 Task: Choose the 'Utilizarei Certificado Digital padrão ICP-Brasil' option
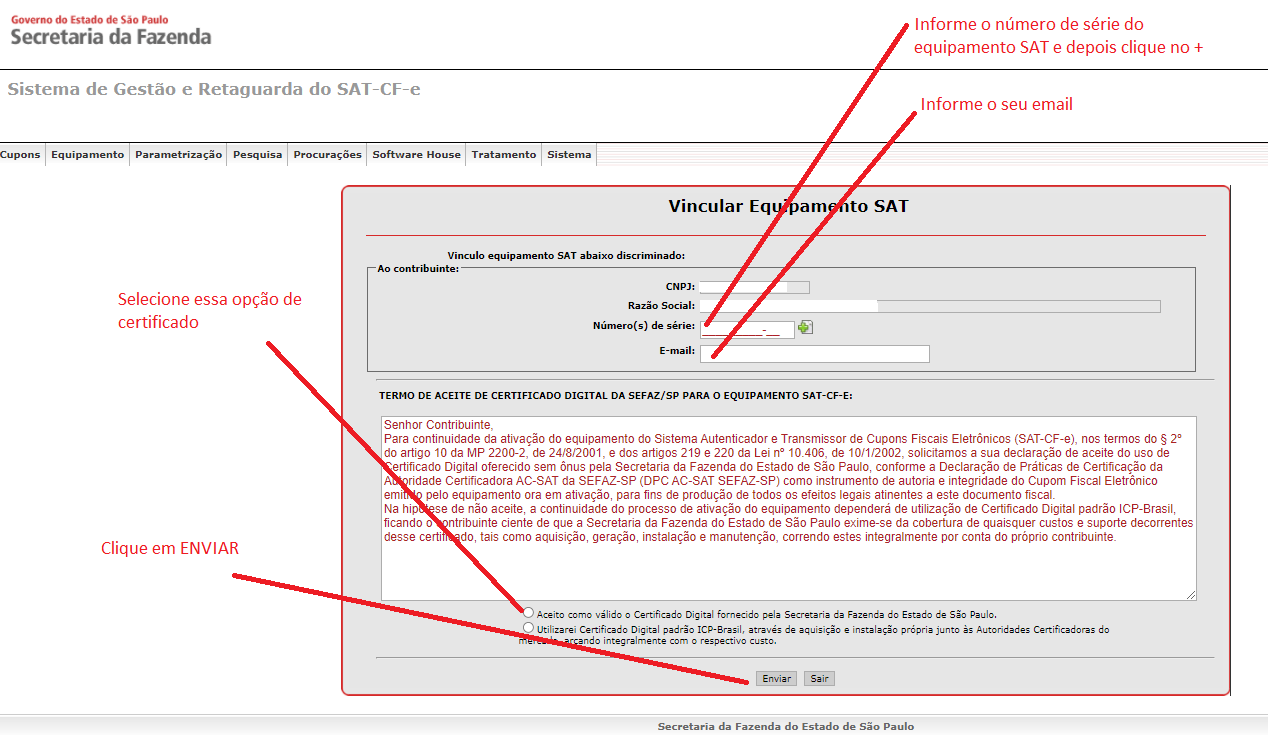(x=528, y=628)
